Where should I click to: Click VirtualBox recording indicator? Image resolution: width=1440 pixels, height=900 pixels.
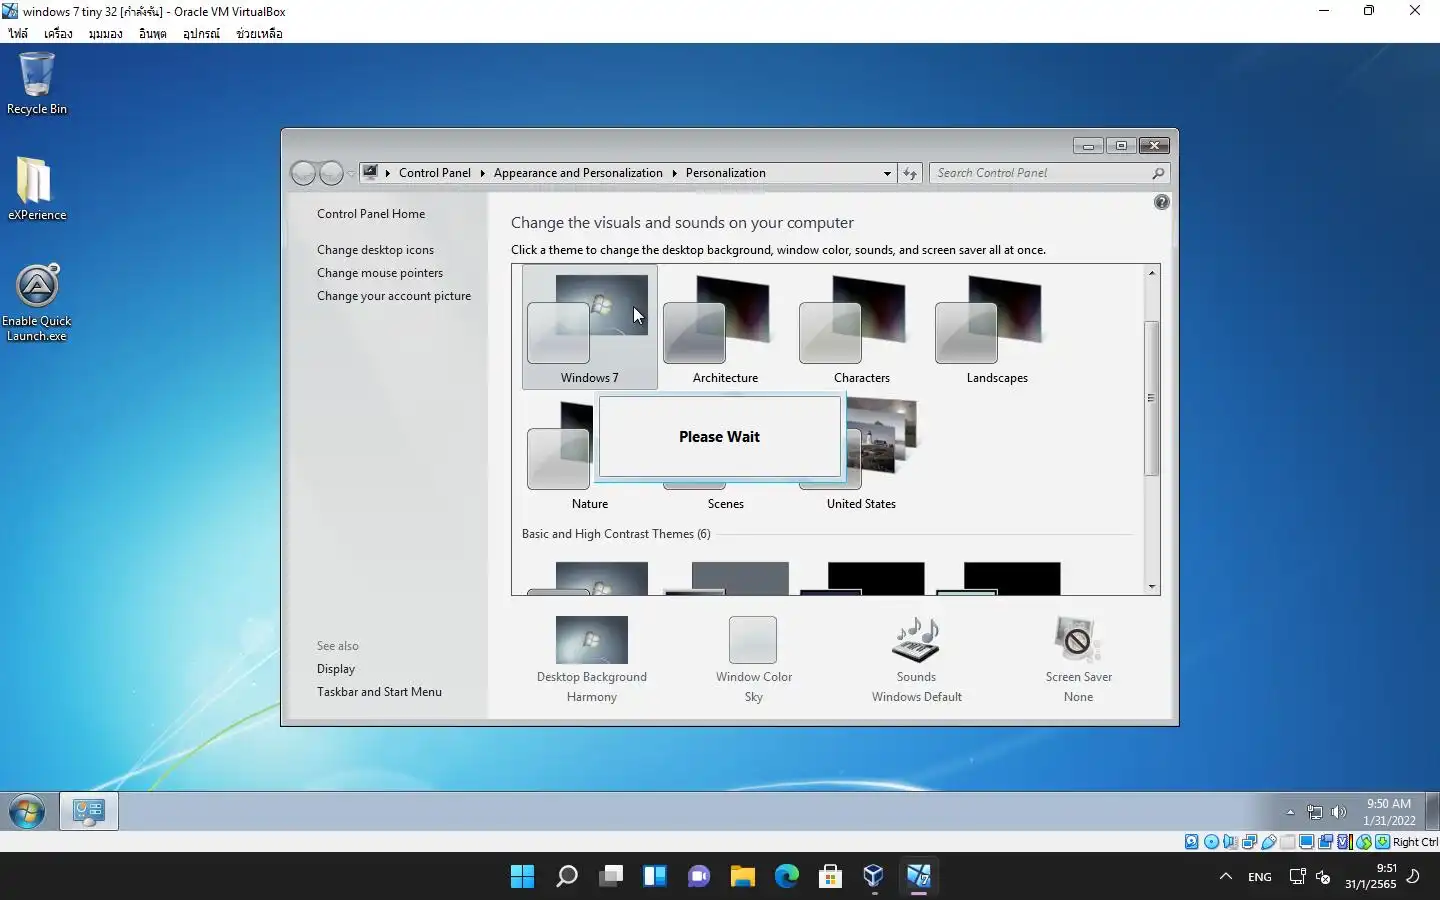pyautogui.click(x=1325, y=842)
